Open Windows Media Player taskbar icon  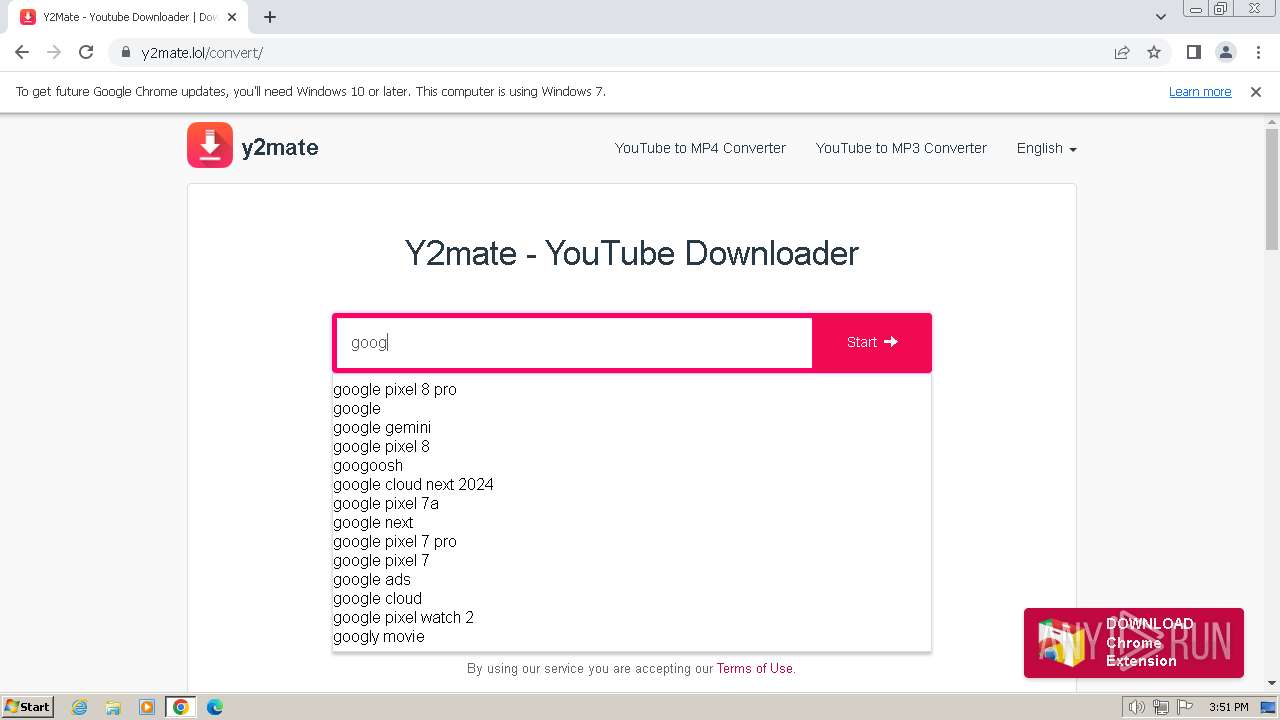[147, 707]
